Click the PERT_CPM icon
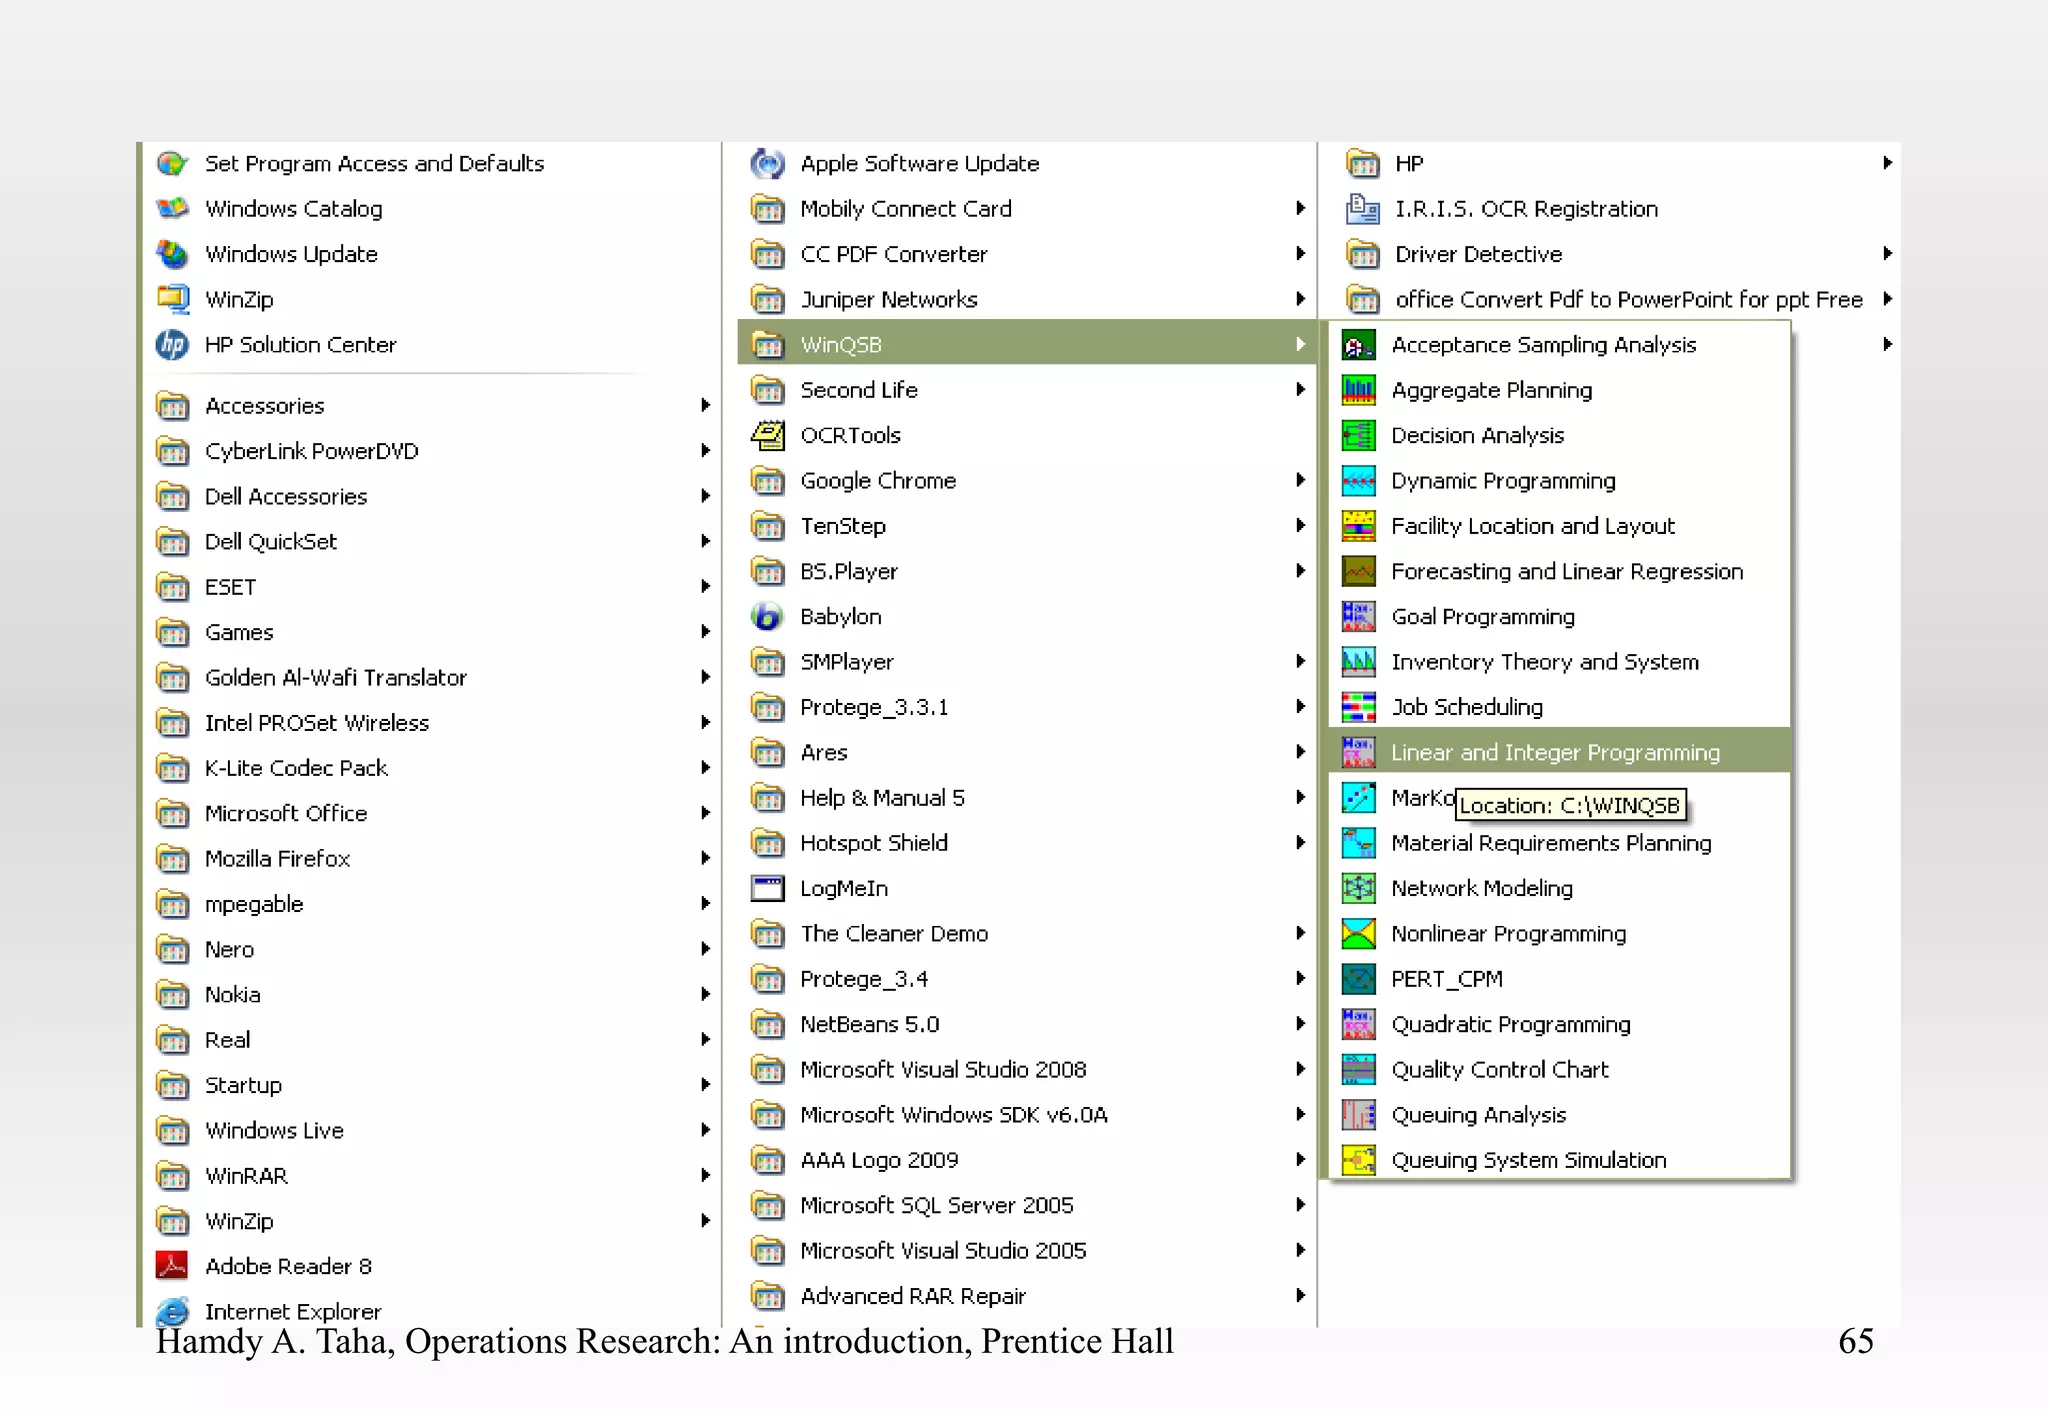The height and width of the screenshot is (1418, 2048). pyautogui.click(x=1358, y=979)
